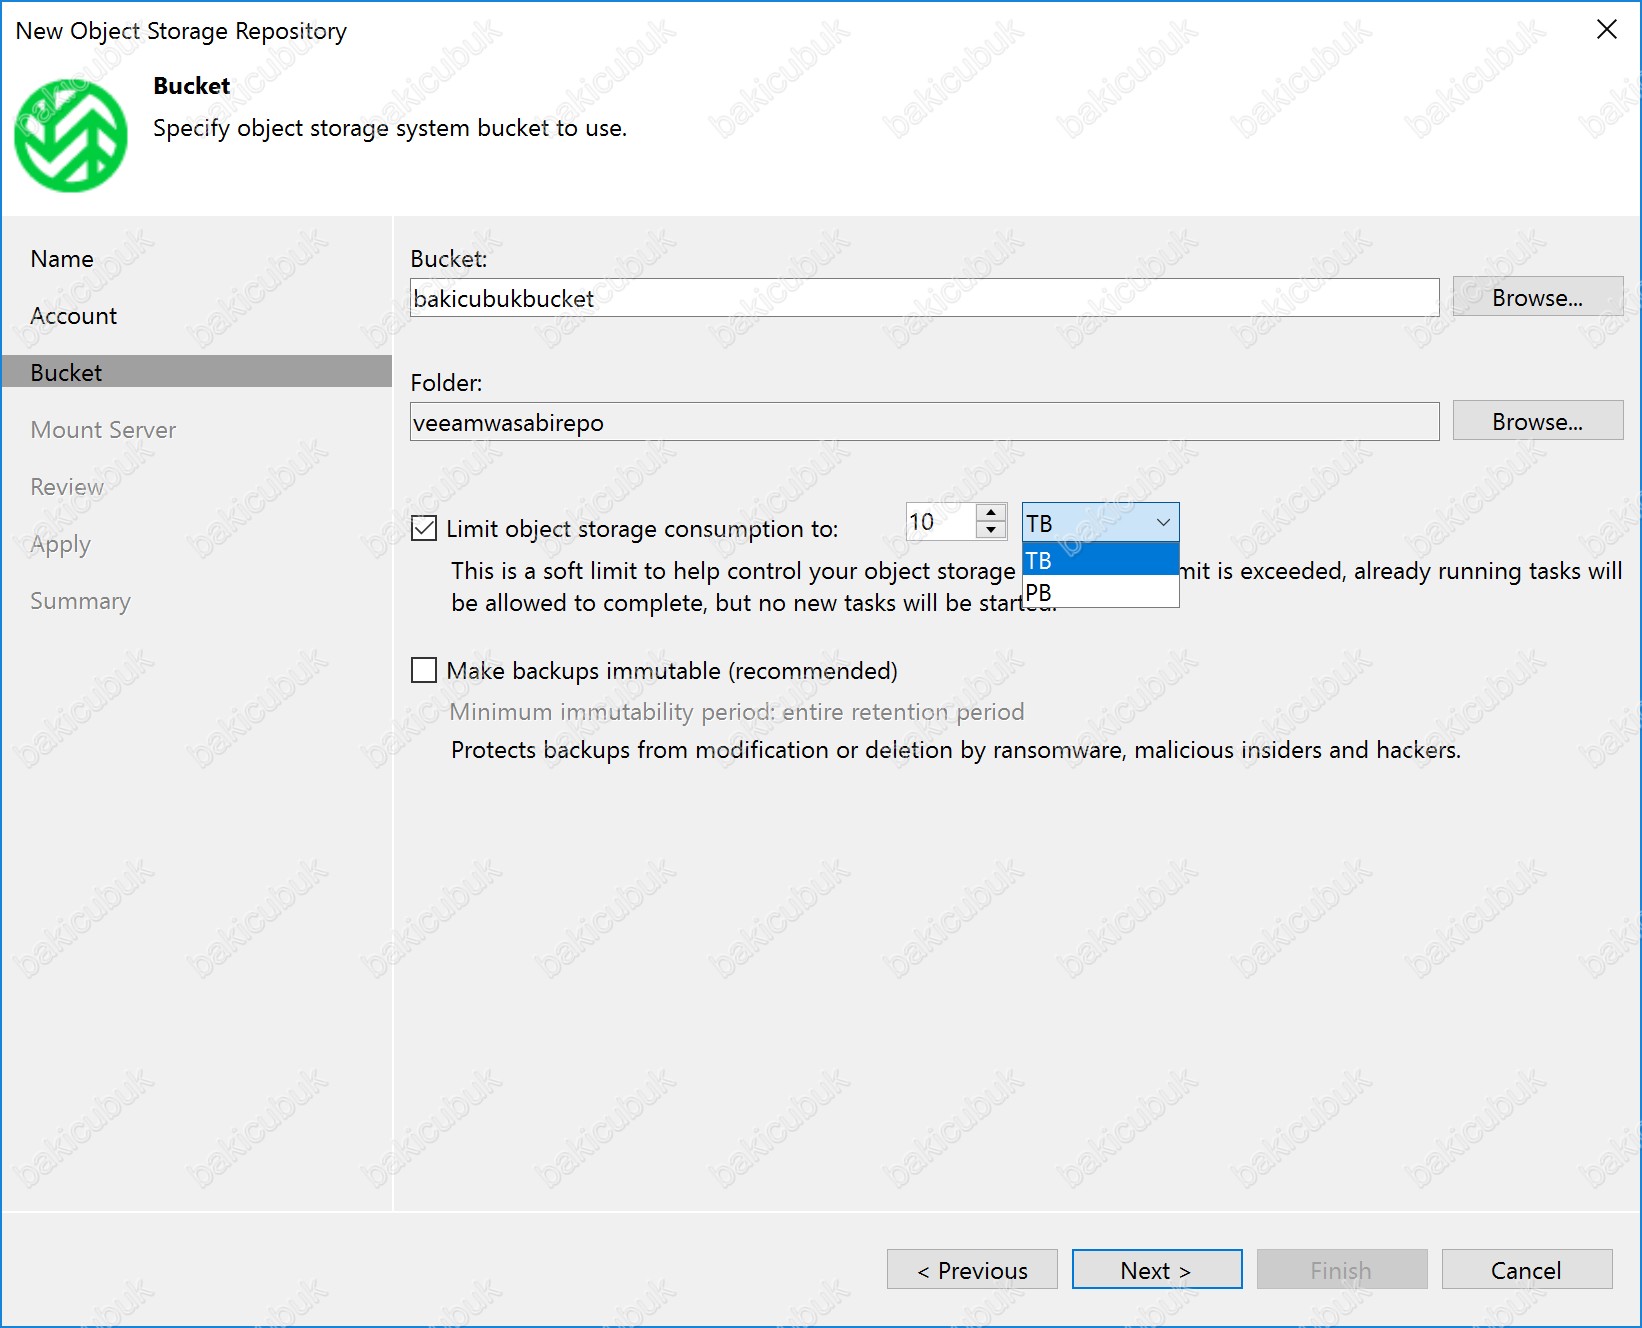Uncheck Limit object storage consumption checkbox
The image size is (1642, 1328).
tap(424, 528)
